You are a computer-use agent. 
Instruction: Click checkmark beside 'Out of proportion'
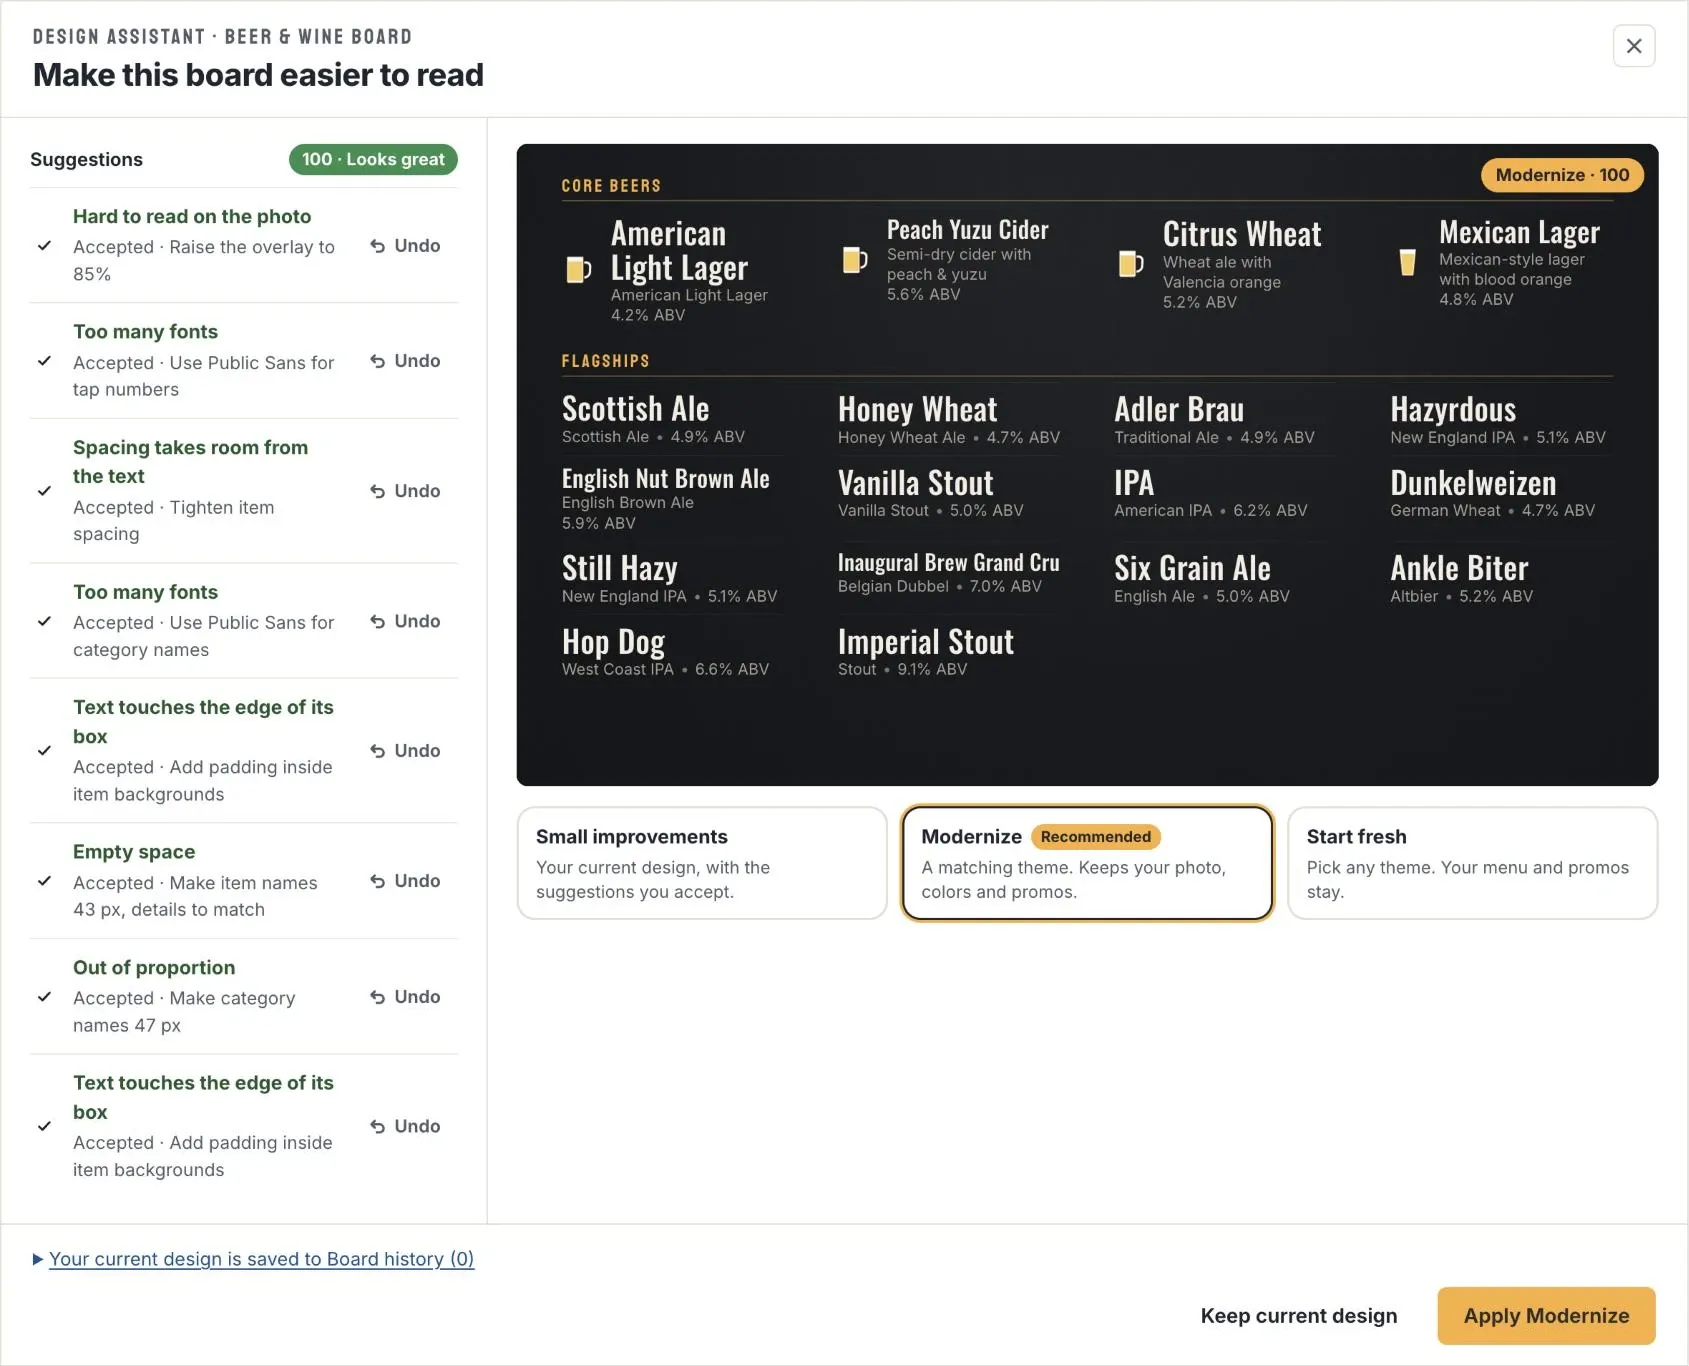(x=44, y=997)
